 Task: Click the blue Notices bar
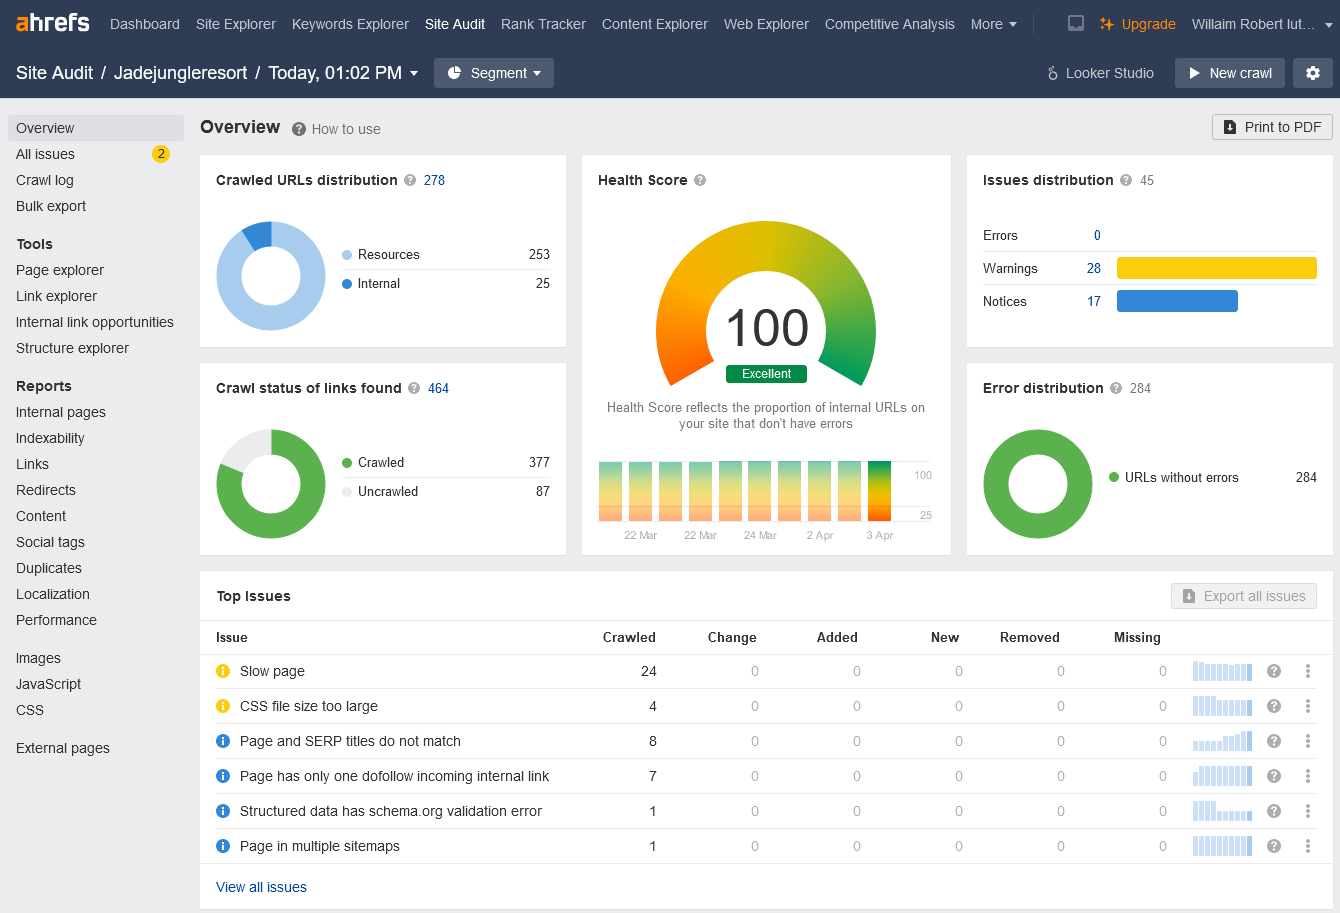[x=1177, y=301]
